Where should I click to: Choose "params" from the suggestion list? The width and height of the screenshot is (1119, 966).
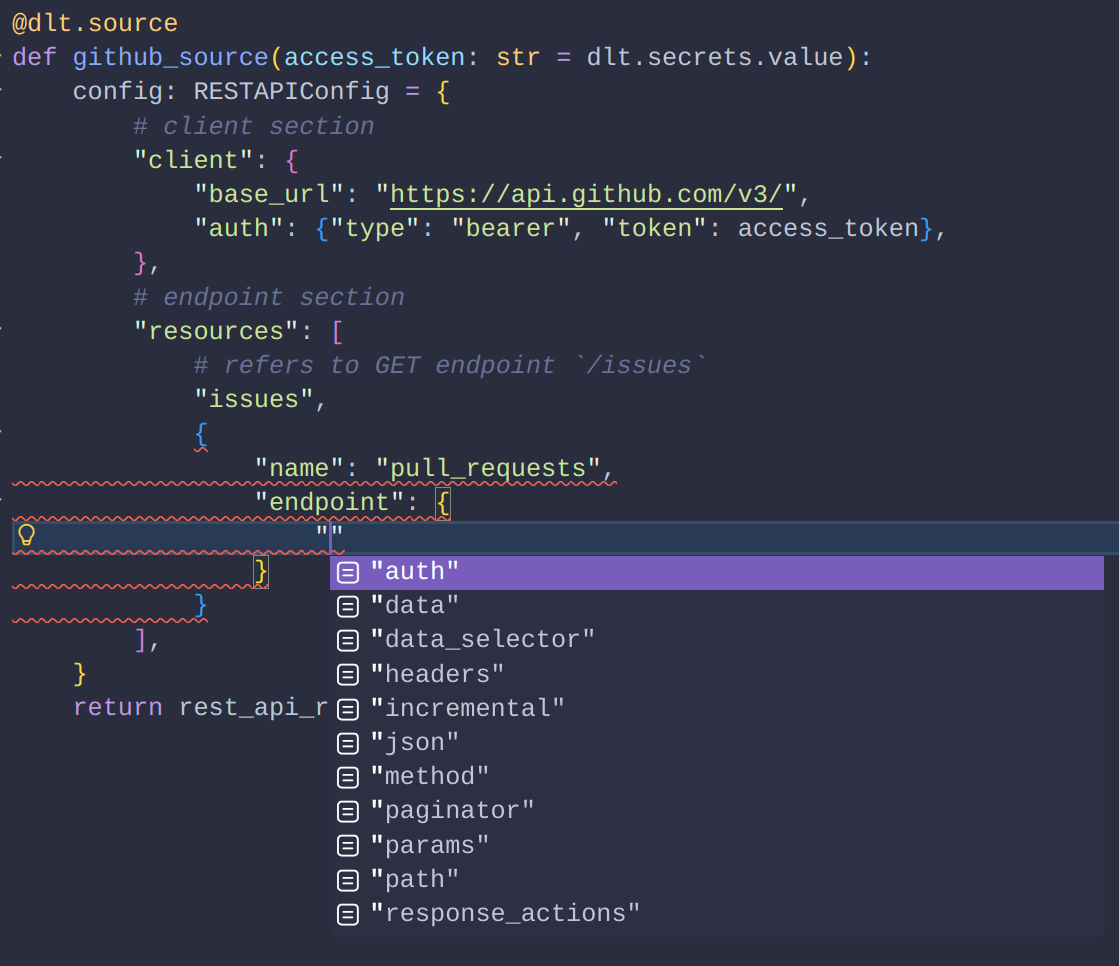(431, 845)
